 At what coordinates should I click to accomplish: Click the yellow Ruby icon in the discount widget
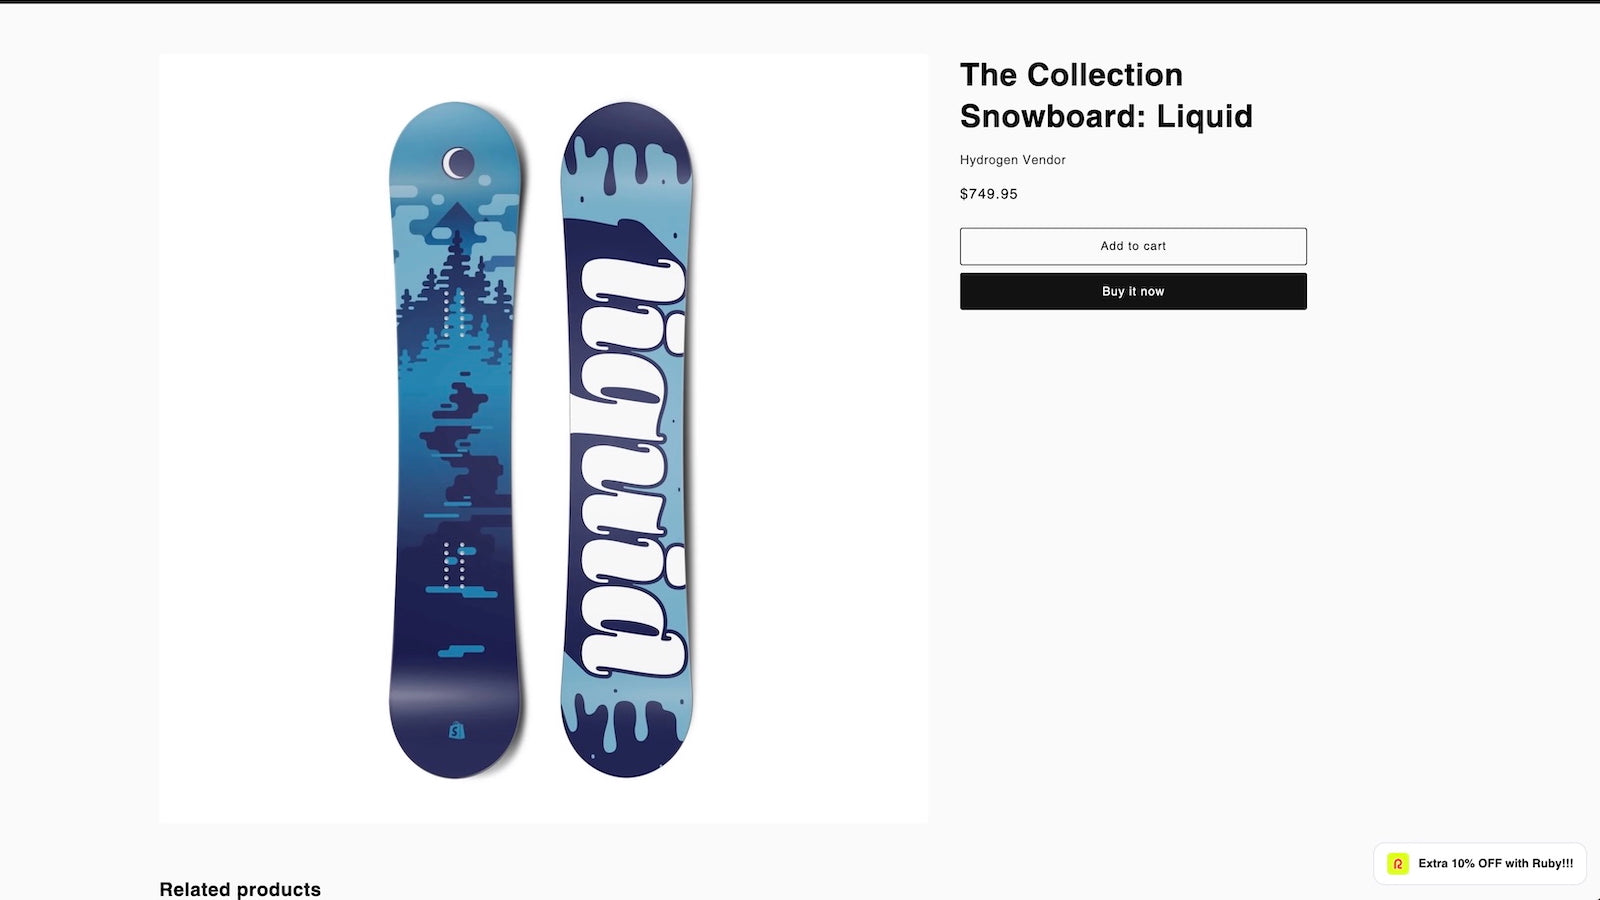pyautogui.click(x=1398, y=864)
